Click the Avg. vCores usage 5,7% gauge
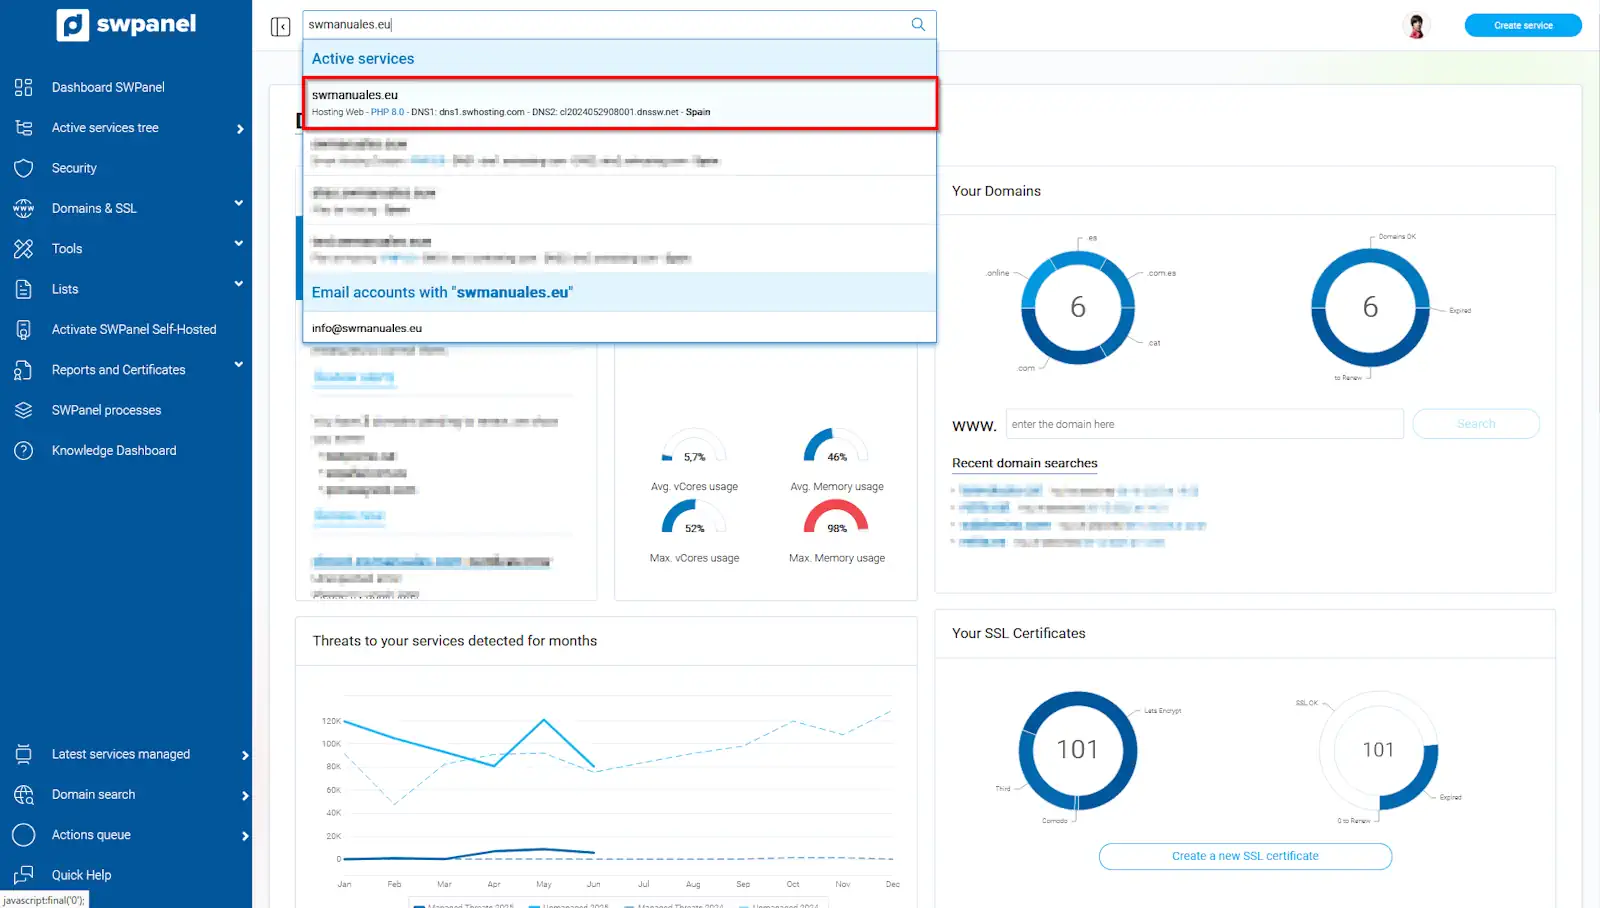This screenshot has width=1600, height=908. (694, 447)
